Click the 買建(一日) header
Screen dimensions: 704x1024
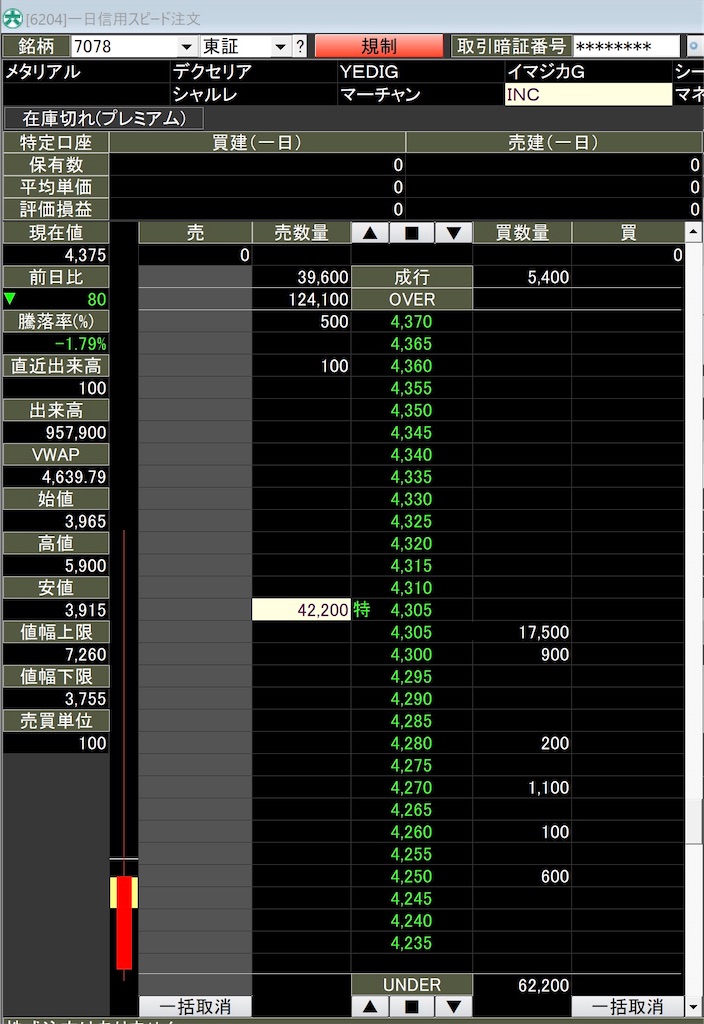click(x=257, y=142)
